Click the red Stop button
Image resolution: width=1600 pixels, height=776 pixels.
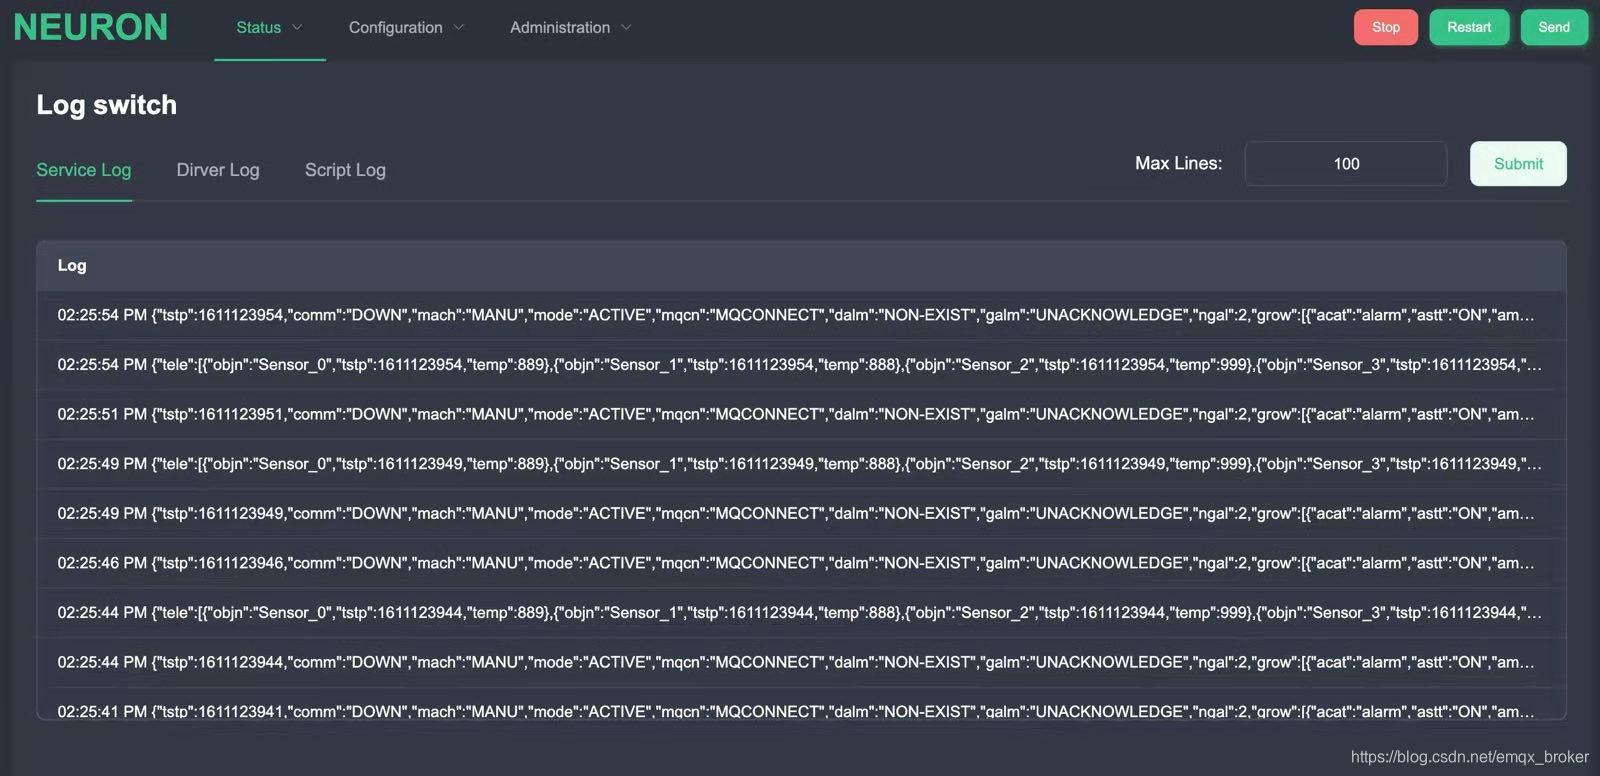pos(1386,27)
